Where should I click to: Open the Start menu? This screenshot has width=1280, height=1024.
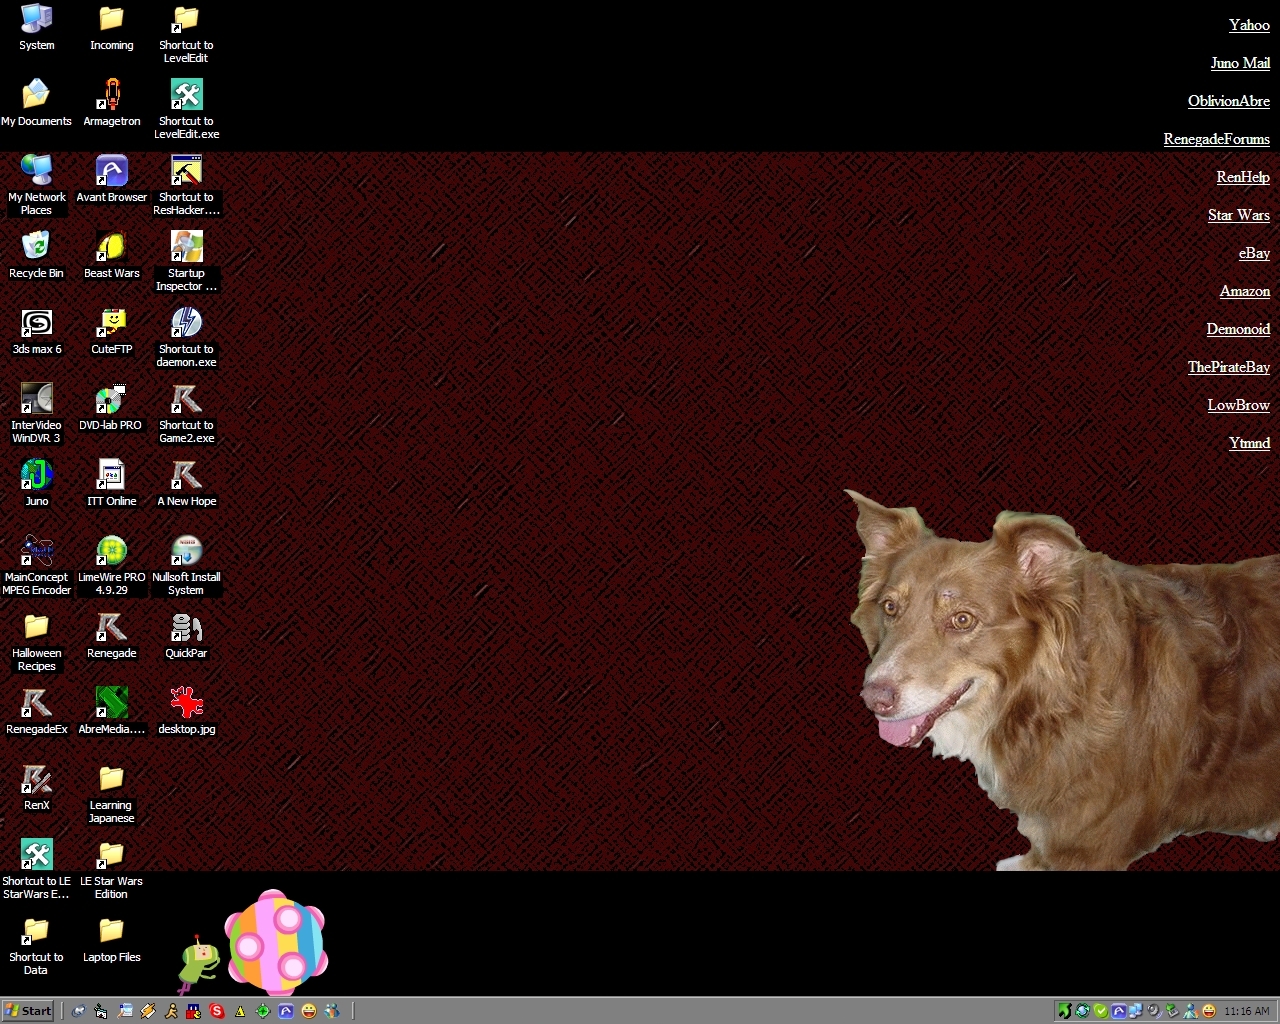28,1011
